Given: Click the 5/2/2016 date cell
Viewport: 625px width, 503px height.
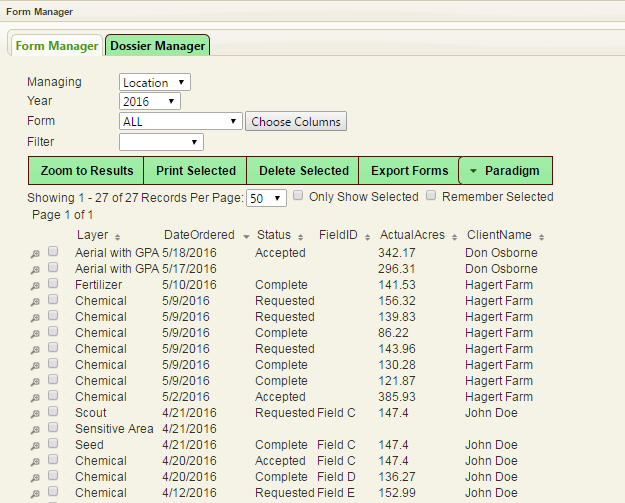Looking at the screenshot, I should [186, 397].
